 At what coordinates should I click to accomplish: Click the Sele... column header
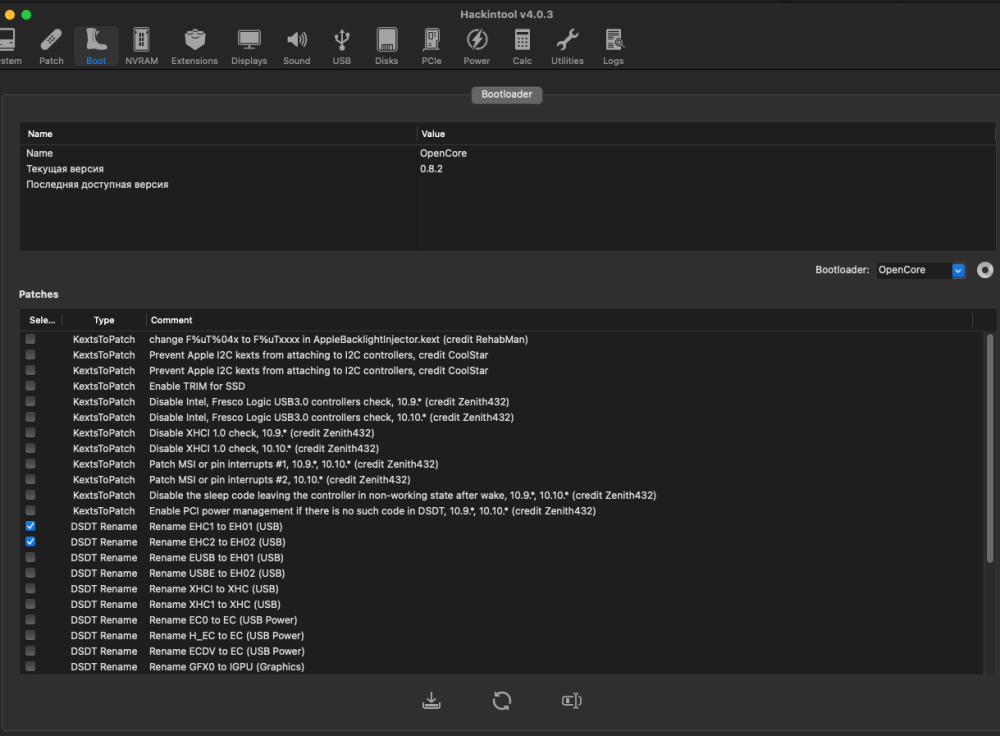coord(41,320)
